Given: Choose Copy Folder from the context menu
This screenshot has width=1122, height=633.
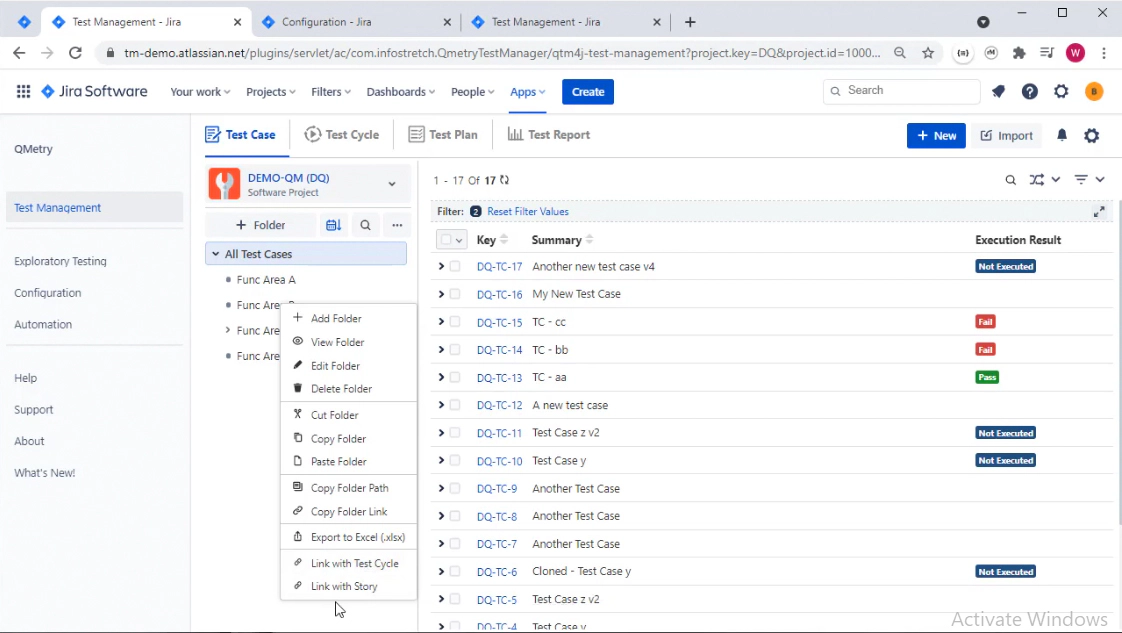Looking at the screenshot, I should tap(338, 438).
